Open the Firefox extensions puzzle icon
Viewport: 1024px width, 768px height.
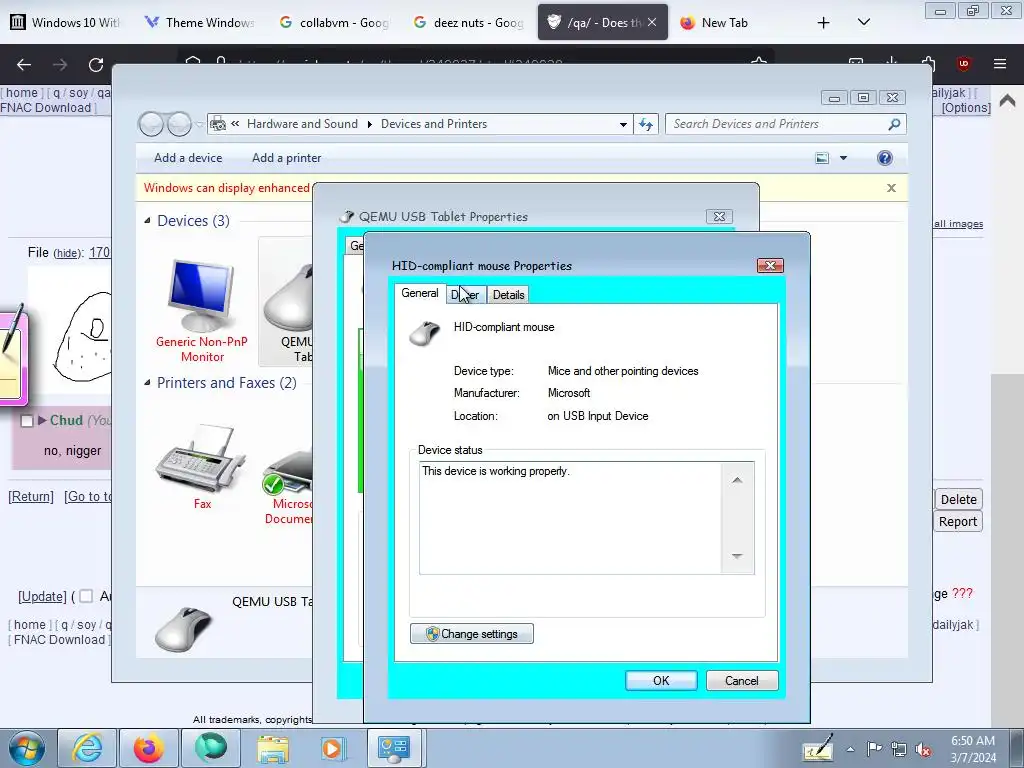click(928, 64)
